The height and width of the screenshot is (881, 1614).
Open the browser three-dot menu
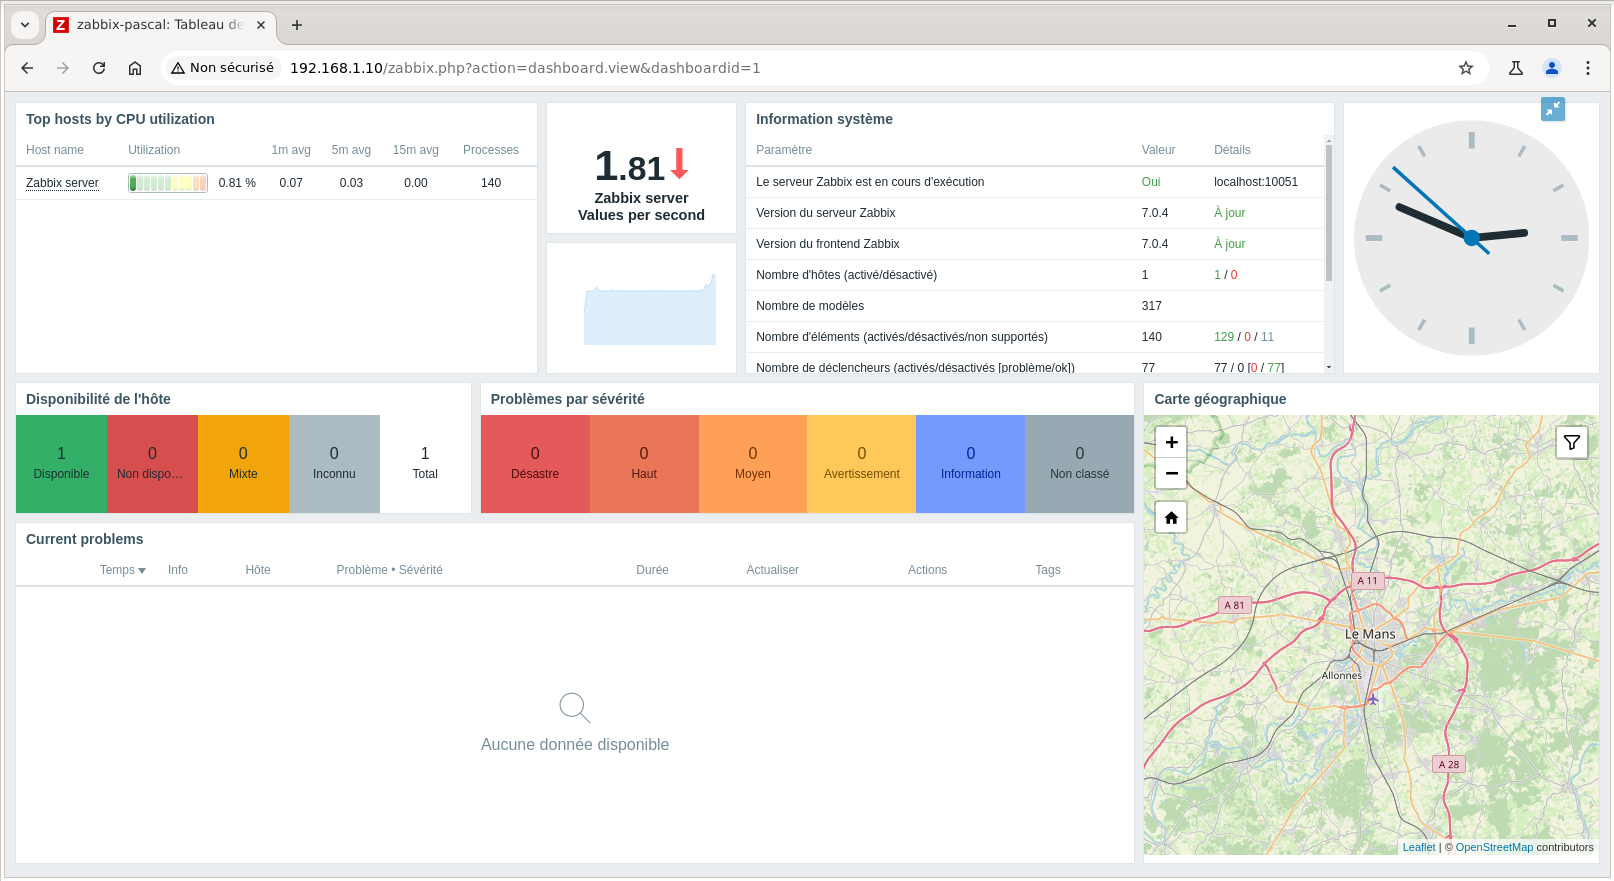[x=1588, y=68]
